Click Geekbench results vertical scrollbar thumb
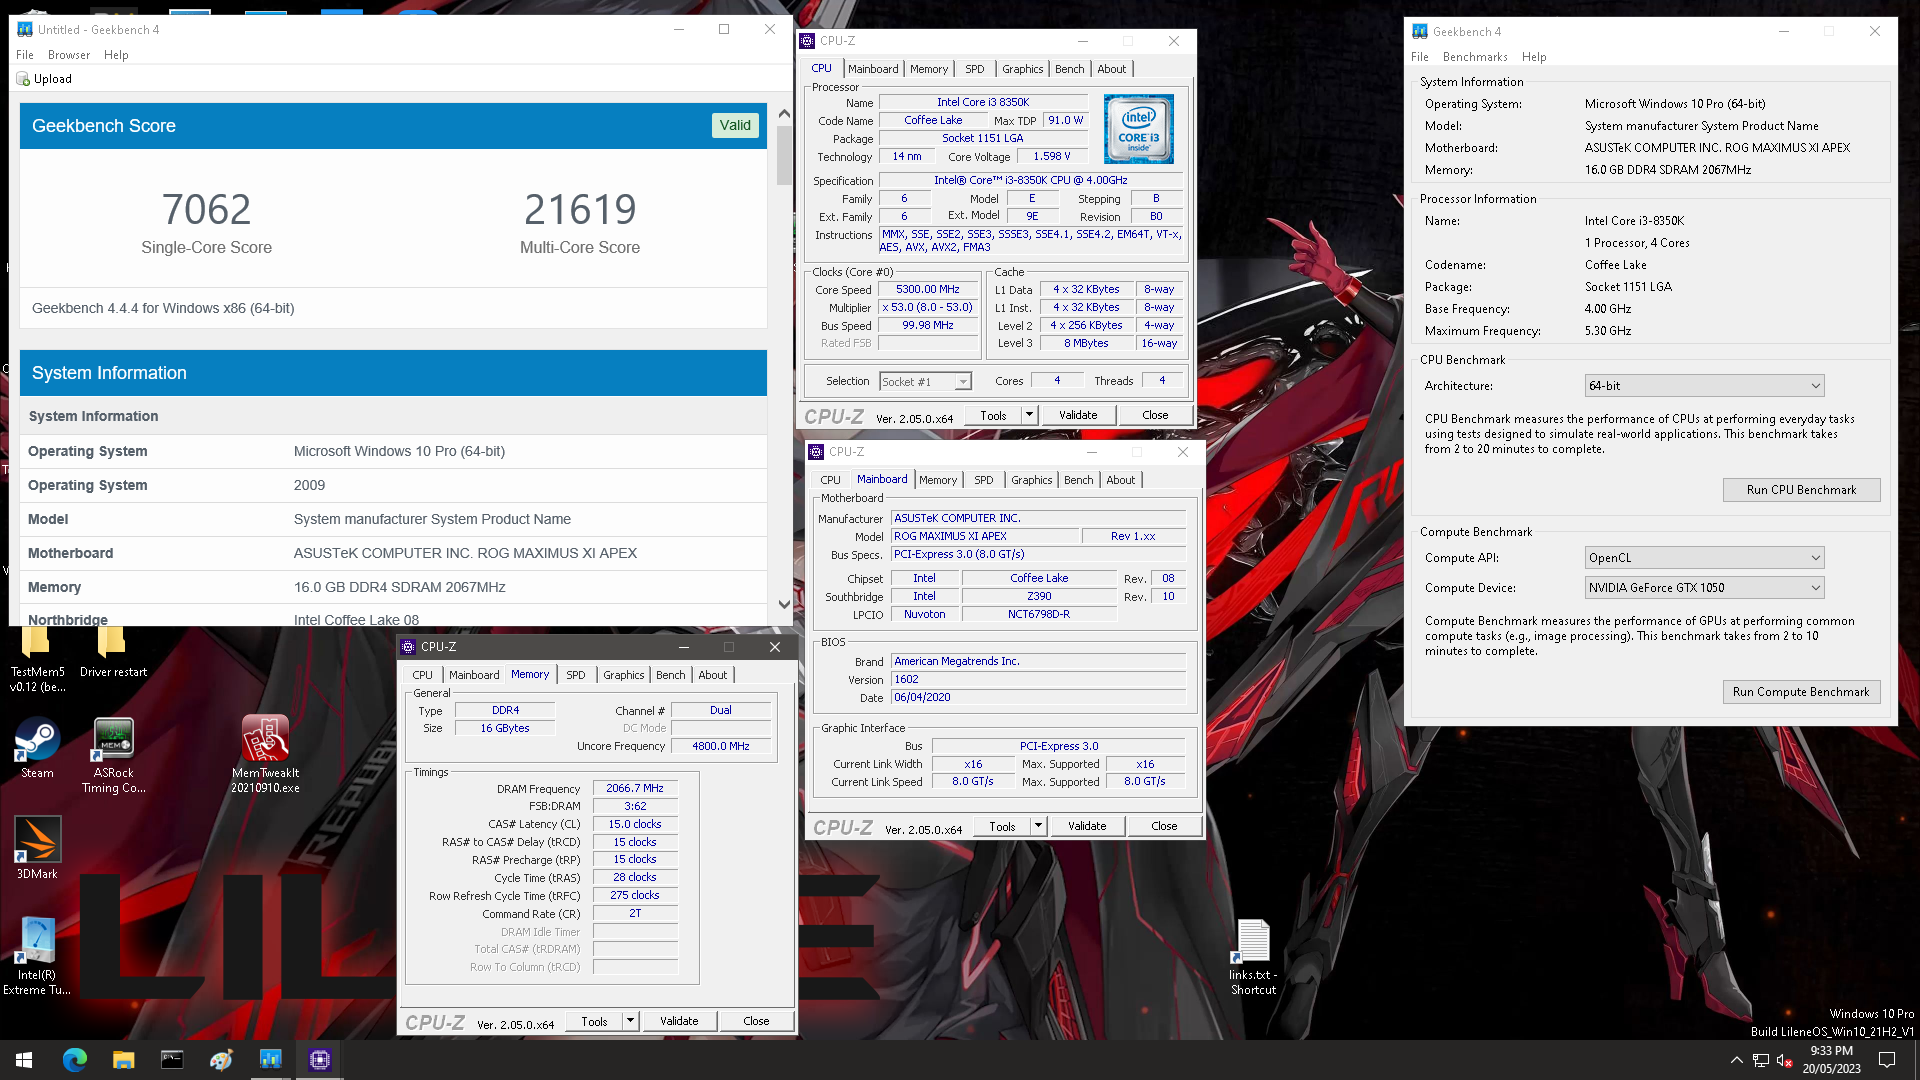The image size is (1920, 1080). click(784, 155)
